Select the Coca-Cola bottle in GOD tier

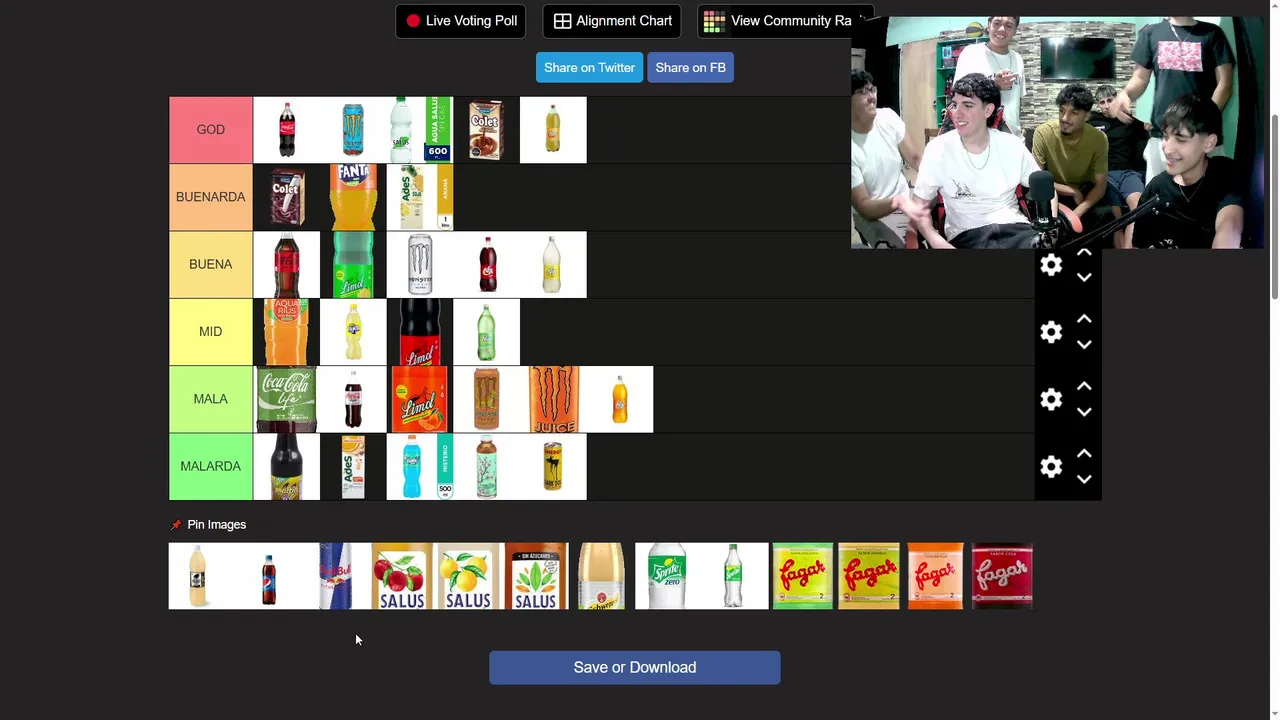click(x=287, y=130)
